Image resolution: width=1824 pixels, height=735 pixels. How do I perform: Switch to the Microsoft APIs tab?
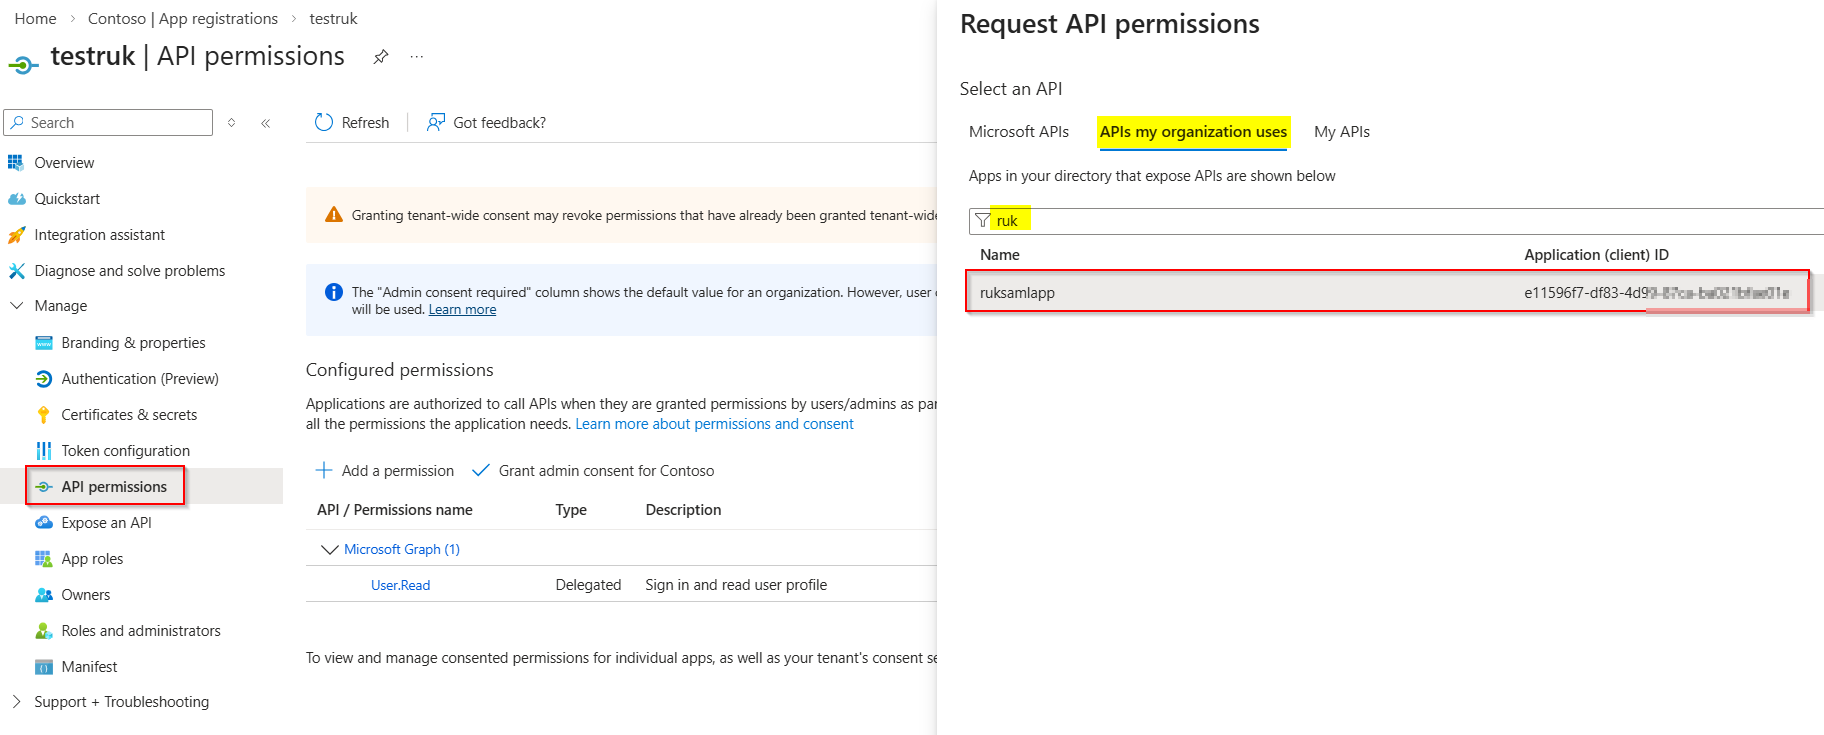pyautogui.click(x=1019, y=132)
